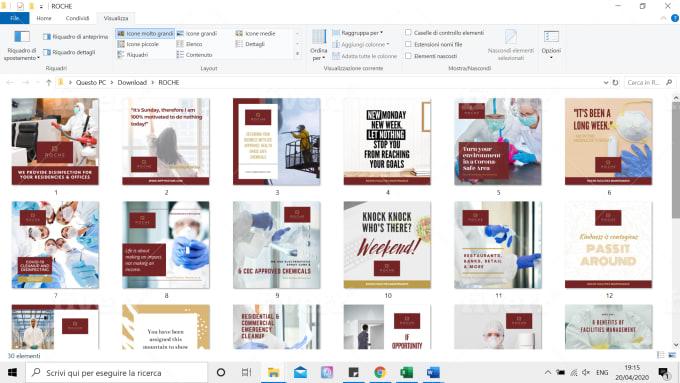The height and width of the screenshot is (383, 680).
Task: Click Download in address path
Action: point(132,82)
